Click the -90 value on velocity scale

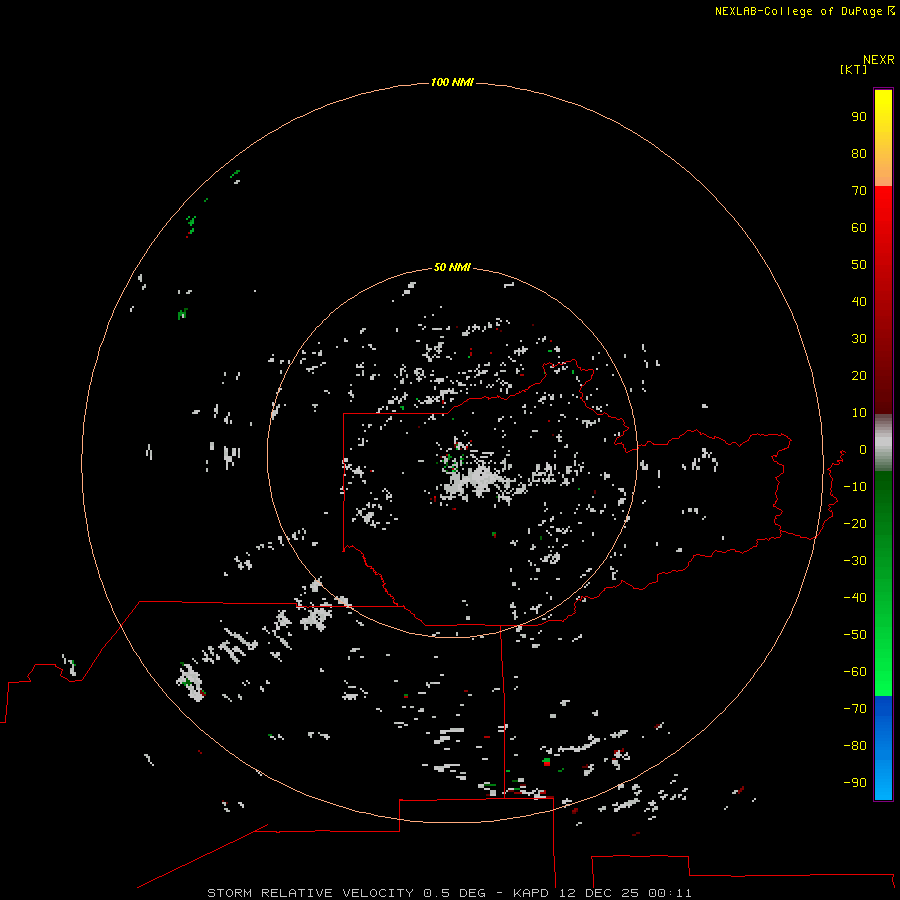point(855,782)
